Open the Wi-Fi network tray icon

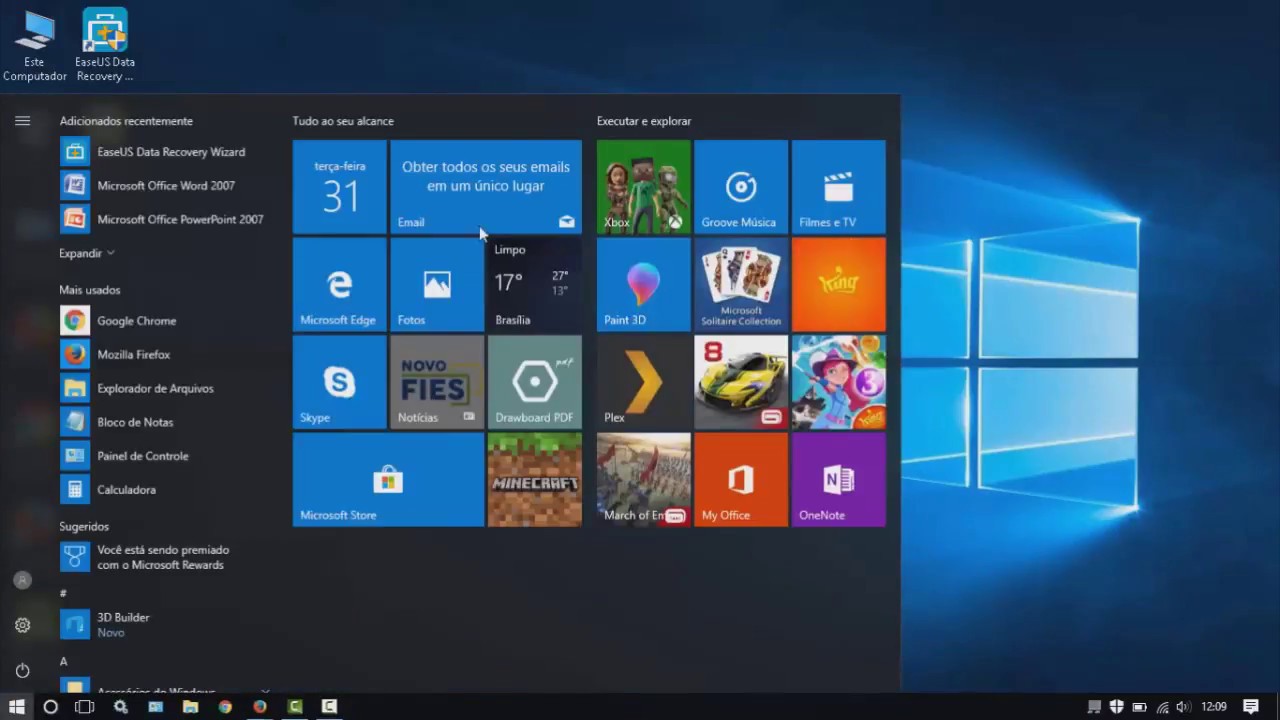tap(1162, 706)
